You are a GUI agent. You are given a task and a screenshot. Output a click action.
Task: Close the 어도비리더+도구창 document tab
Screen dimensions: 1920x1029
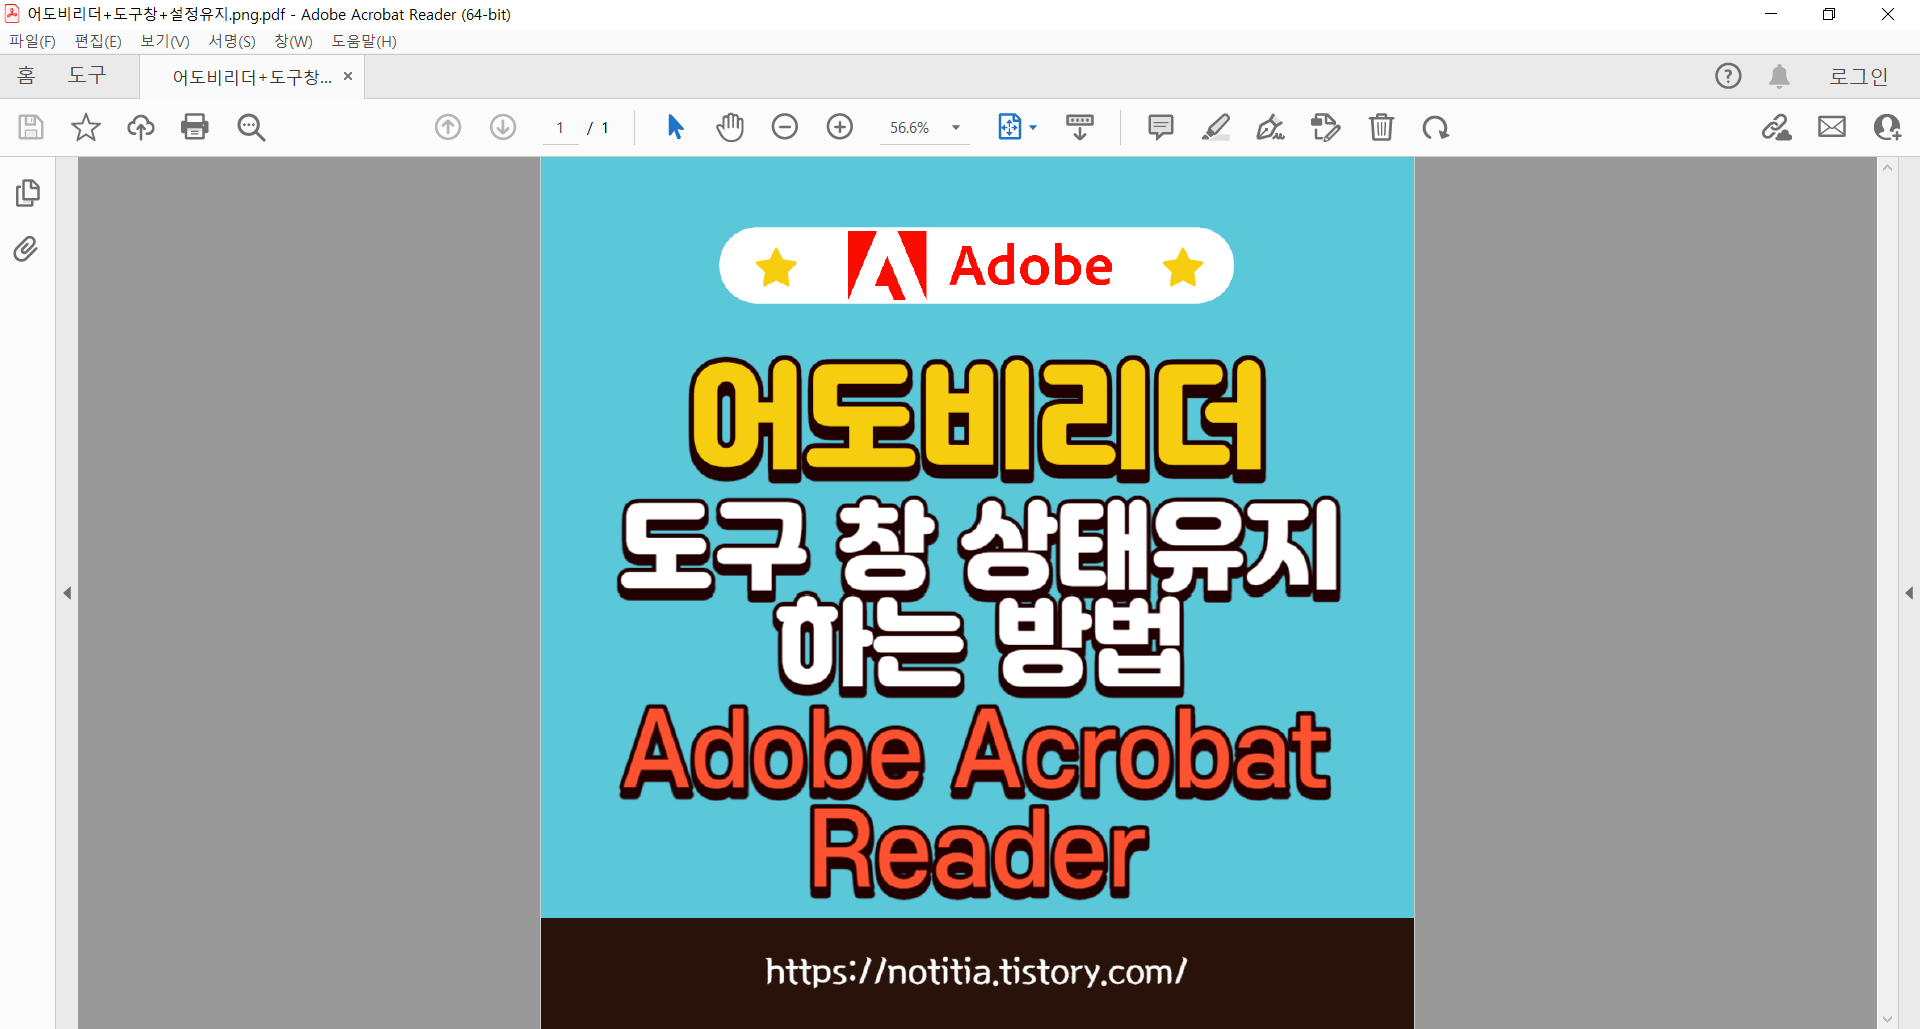348,76
